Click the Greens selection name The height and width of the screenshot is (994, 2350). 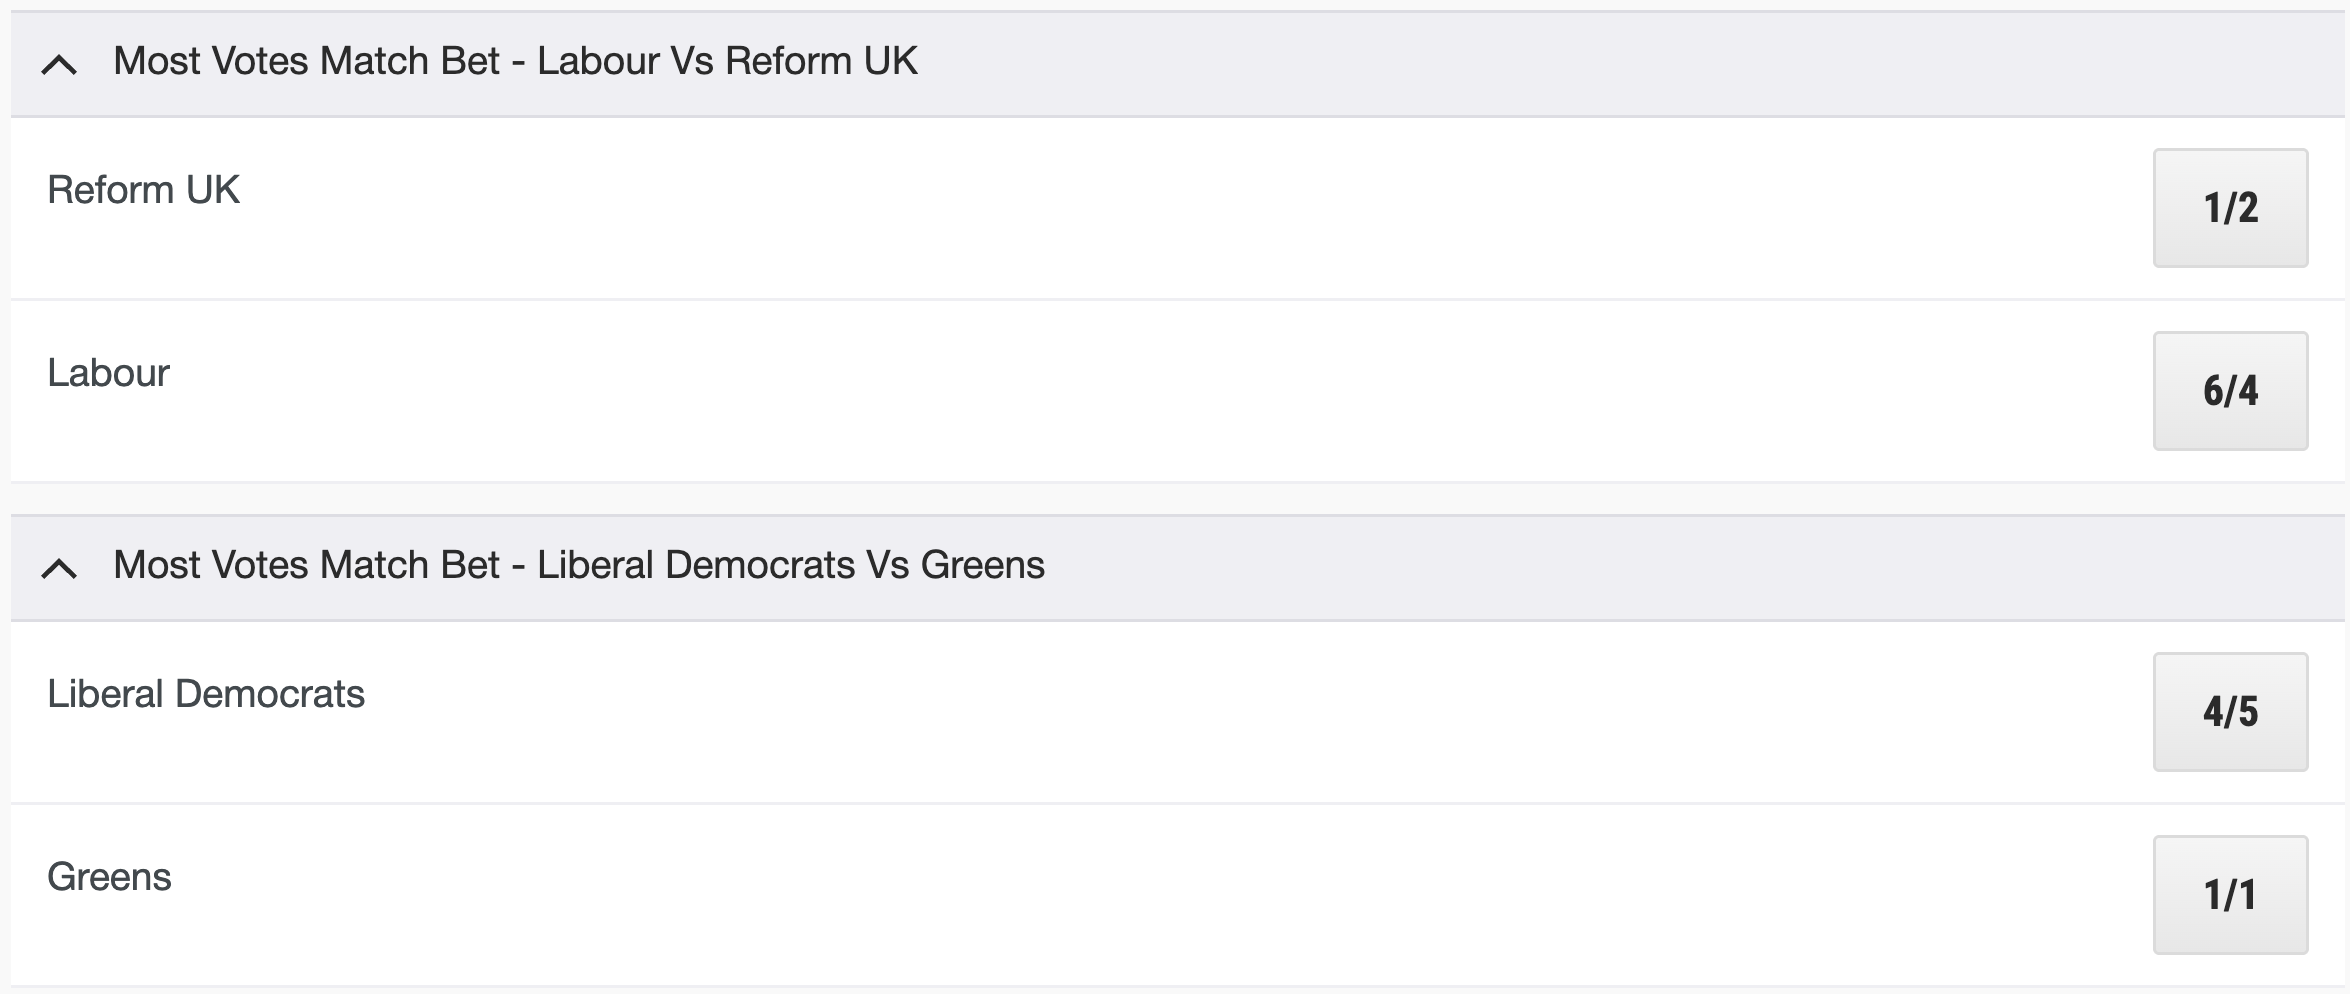(x=109, y=877)
